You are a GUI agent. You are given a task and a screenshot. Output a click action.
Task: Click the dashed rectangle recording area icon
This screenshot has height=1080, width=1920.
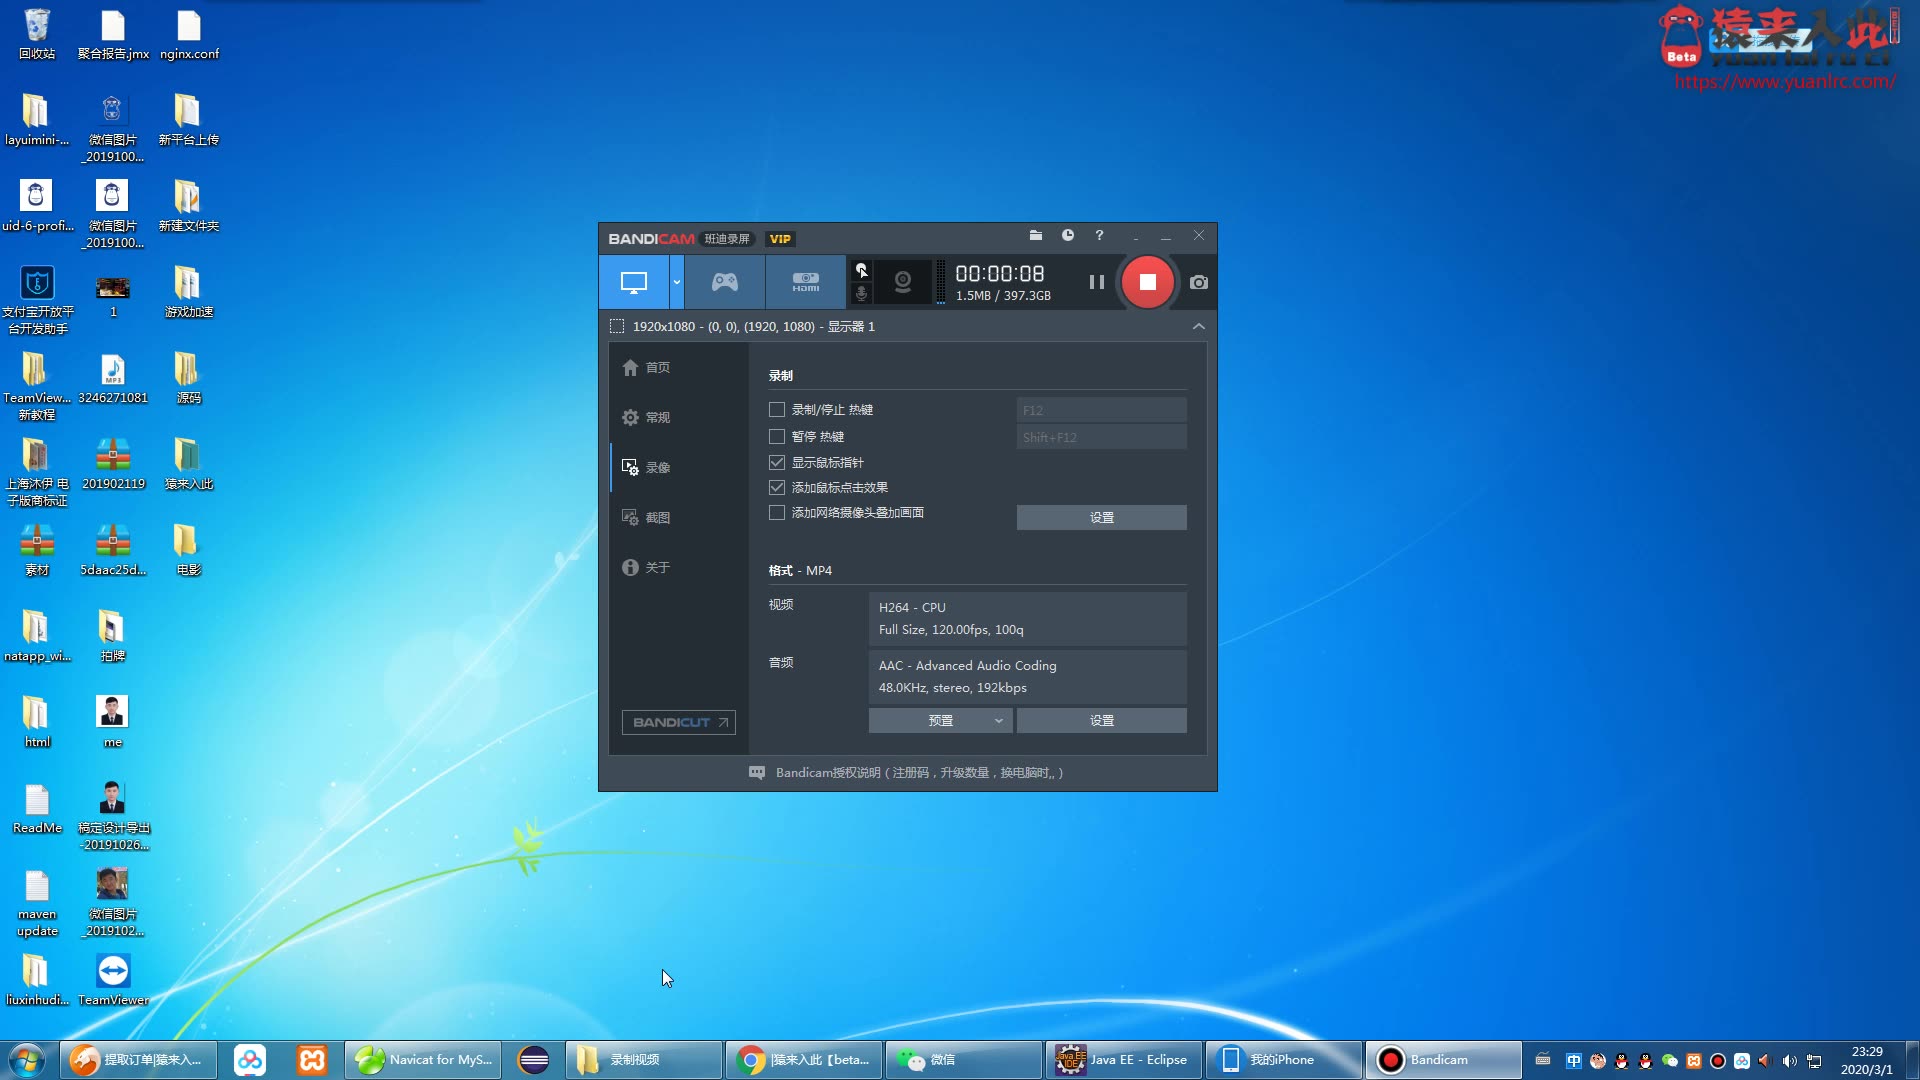617,327
